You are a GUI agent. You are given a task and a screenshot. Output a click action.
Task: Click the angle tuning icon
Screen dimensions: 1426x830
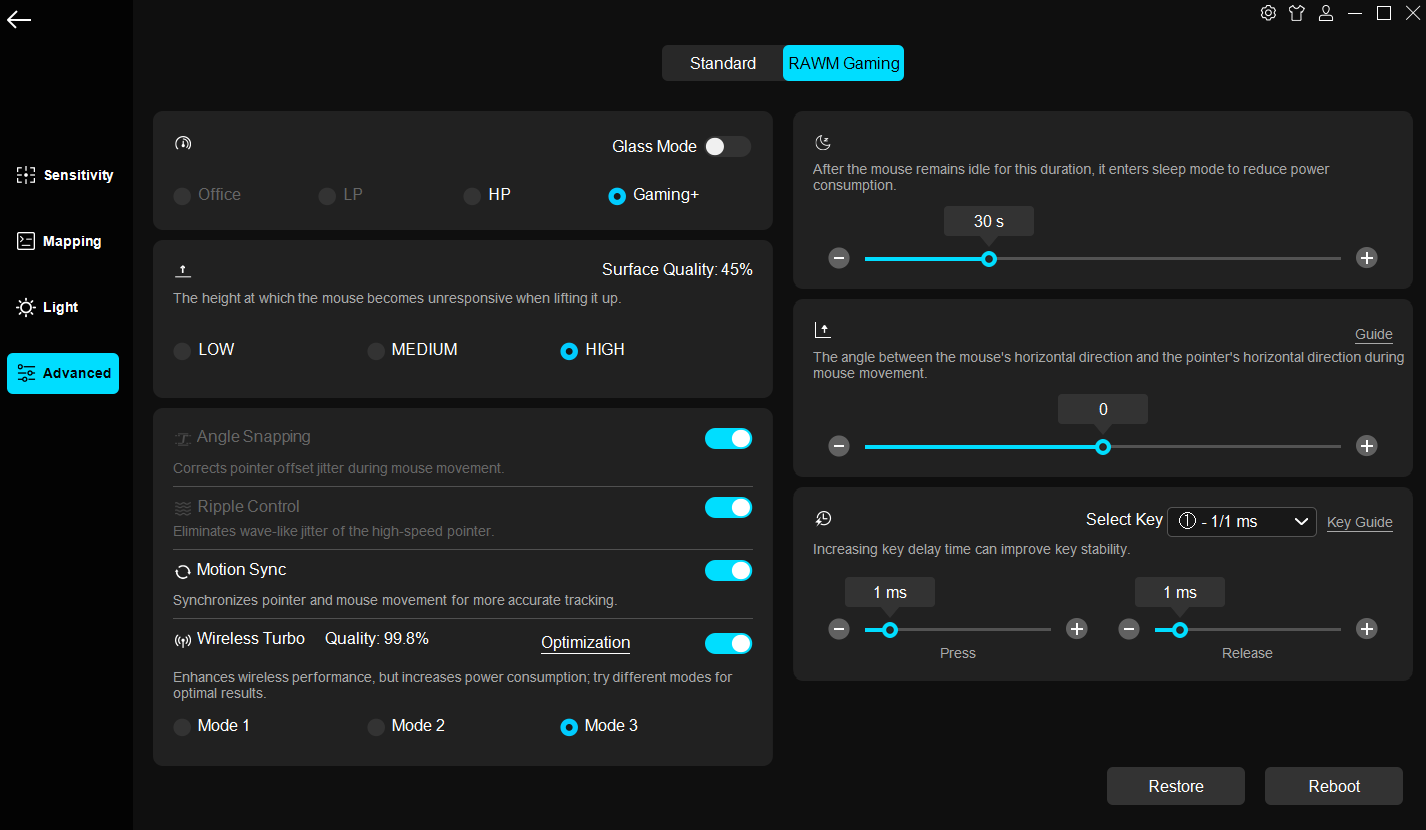click(x=823, y=329)
